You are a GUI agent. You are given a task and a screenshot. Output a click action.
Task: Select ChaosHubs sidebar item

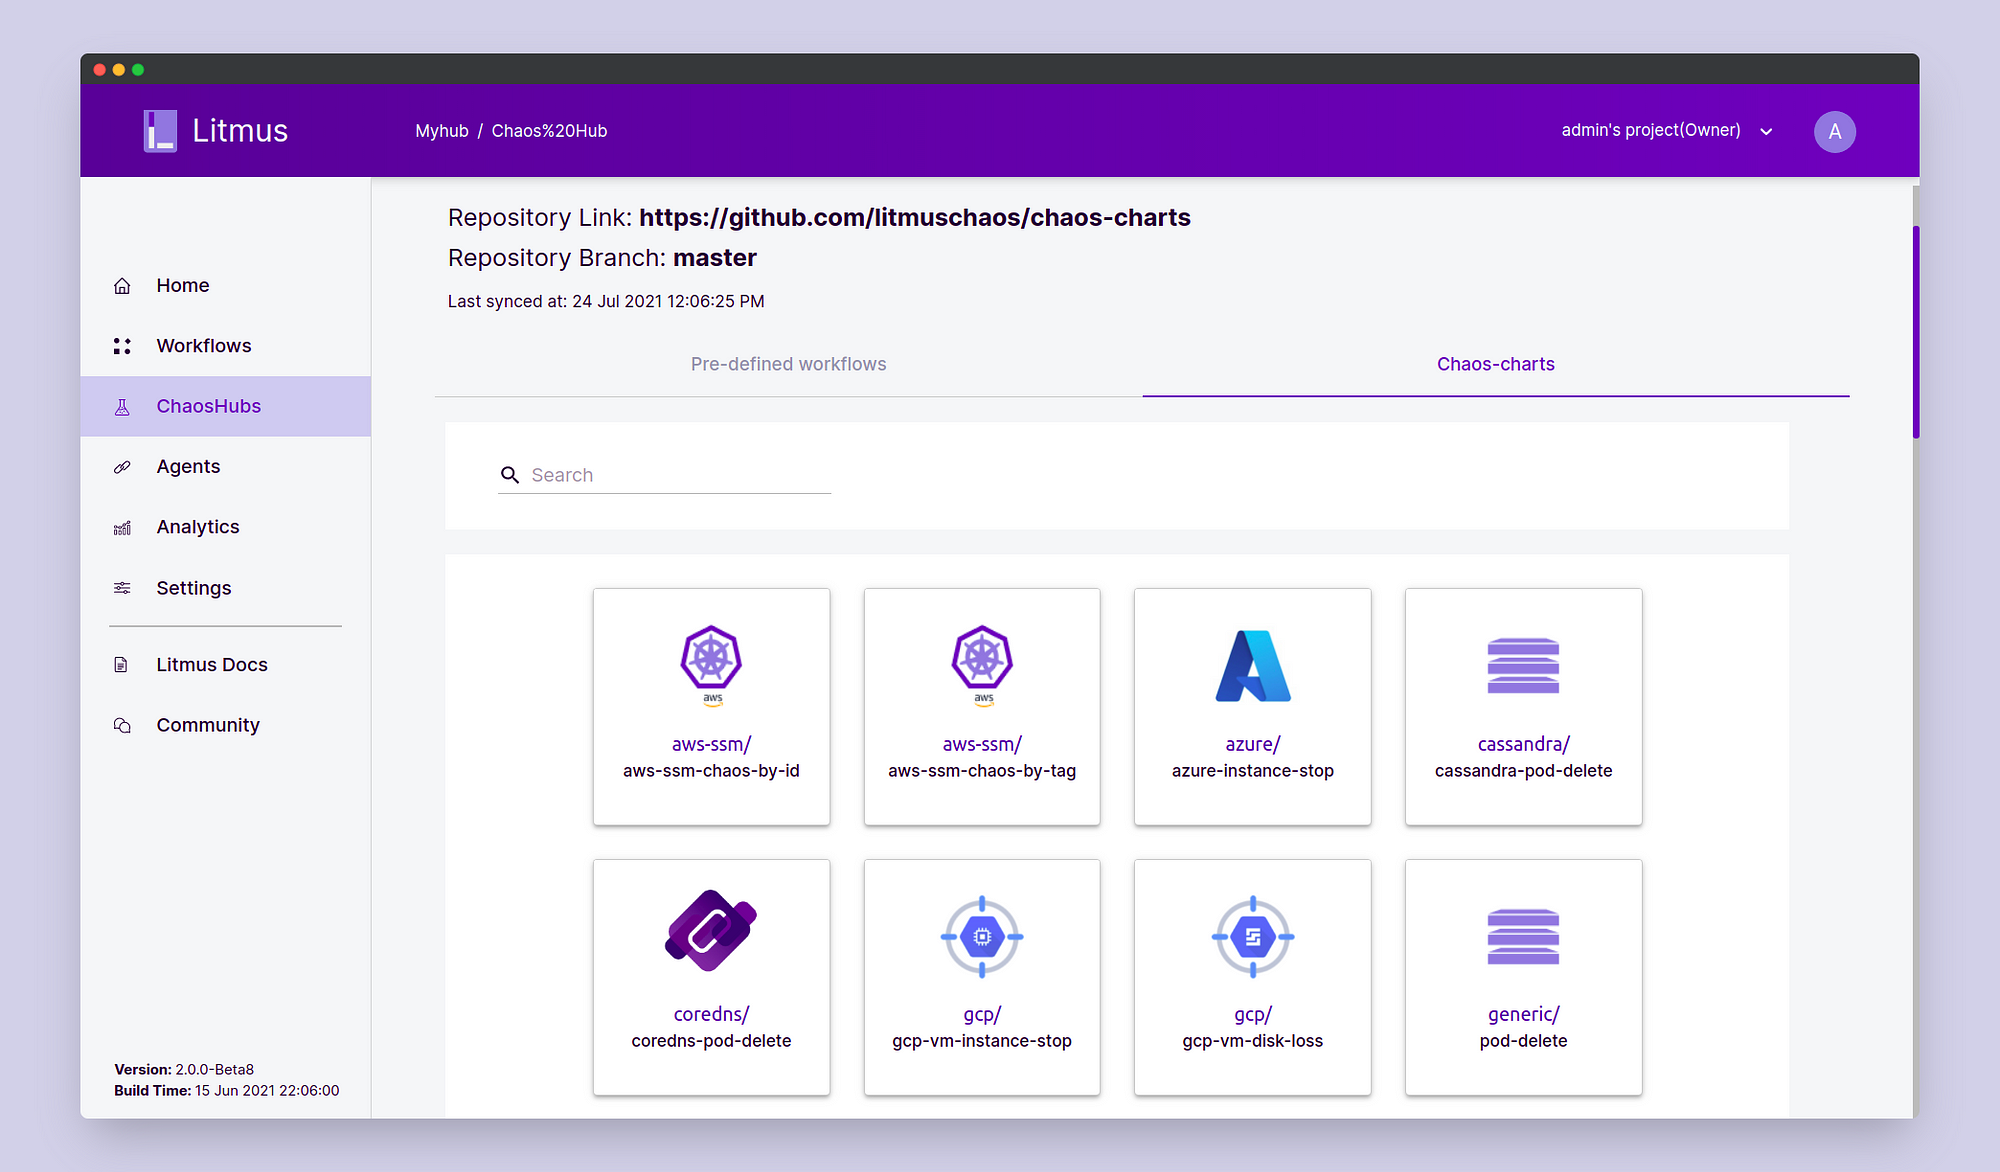[x=226, y=406]
